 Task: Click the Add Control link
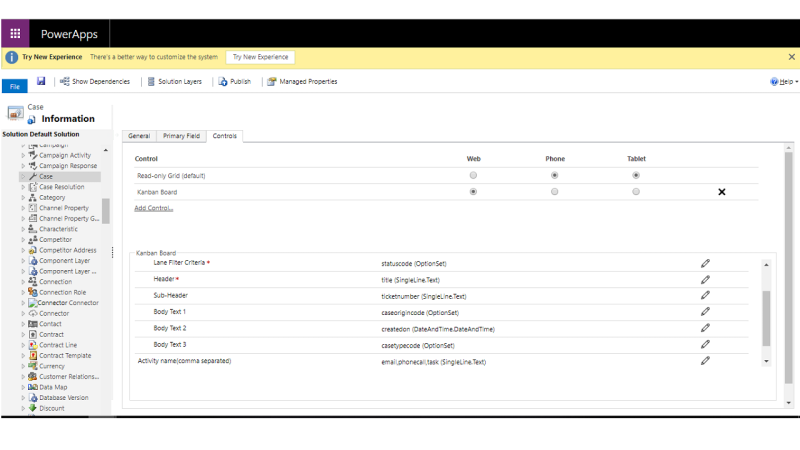[154, 208]
